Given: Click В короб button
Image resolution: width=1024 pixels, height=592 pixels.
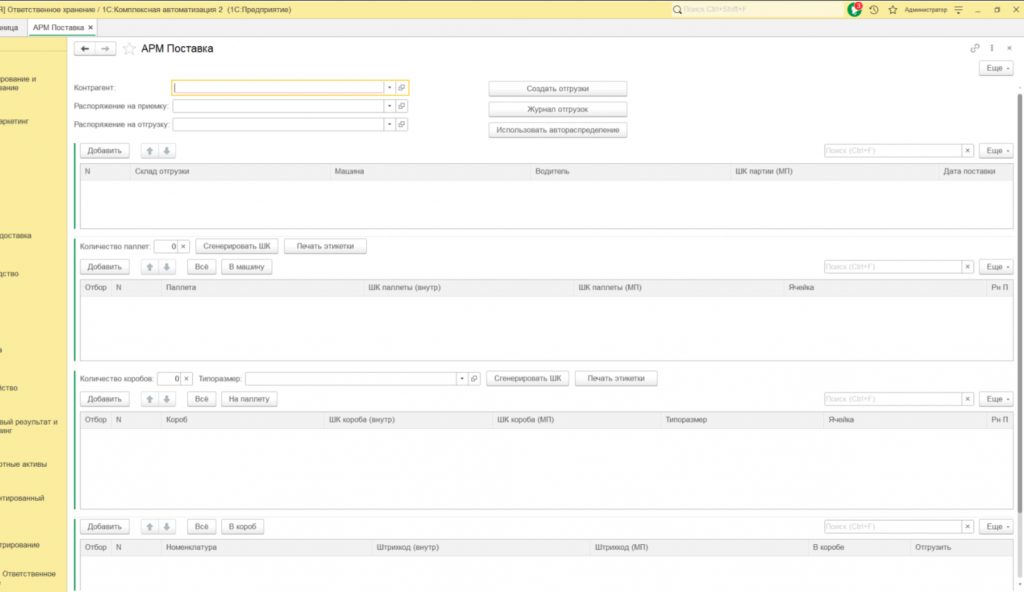Looking at the screenshot, I should tap(242, 527).
